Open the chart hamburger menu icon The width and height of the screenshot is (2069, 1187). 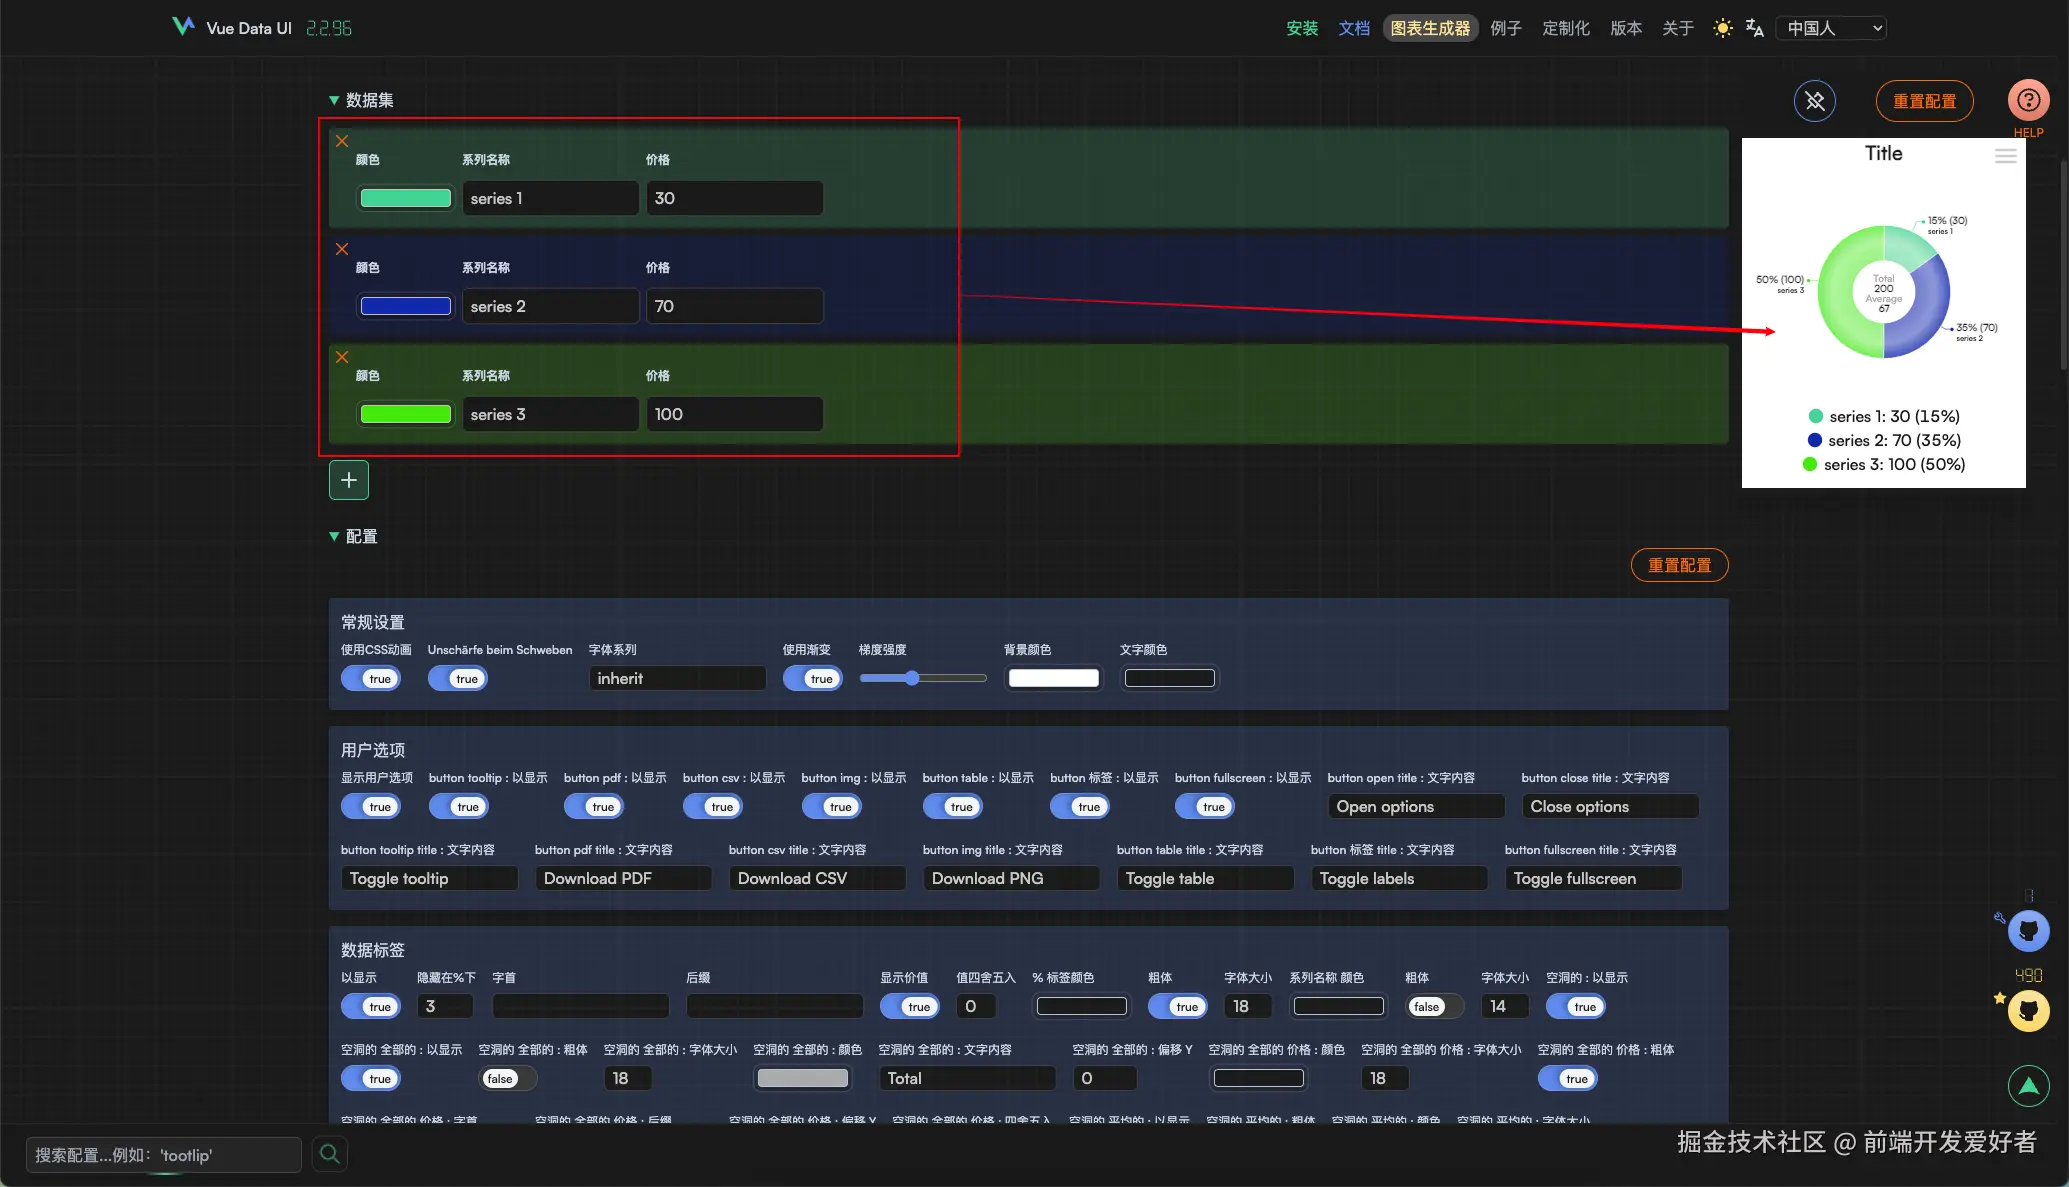(x=2005, y=156)
